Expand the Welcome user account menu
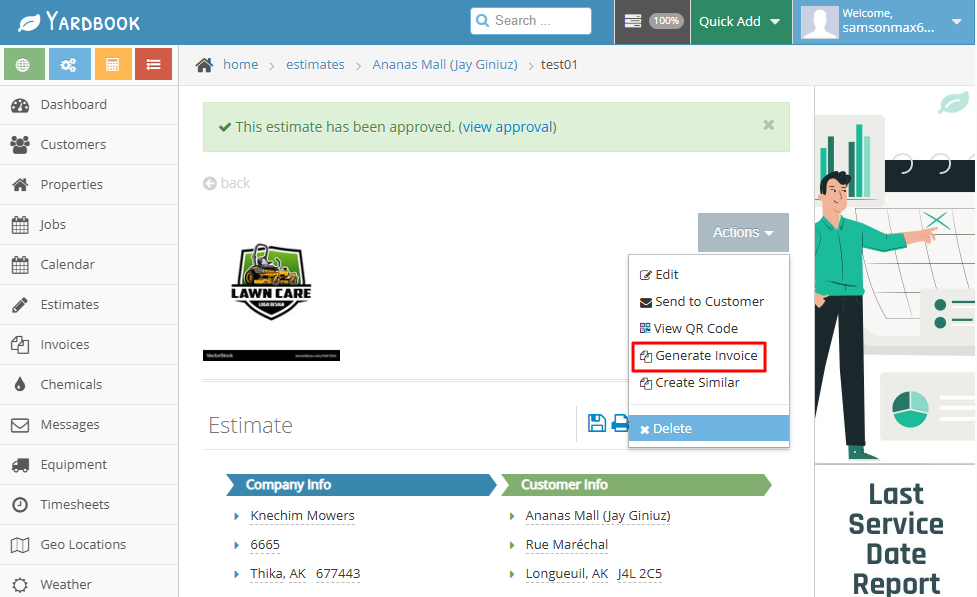The image size is (977, 597). pyautogui.click(x=884, y=22)
